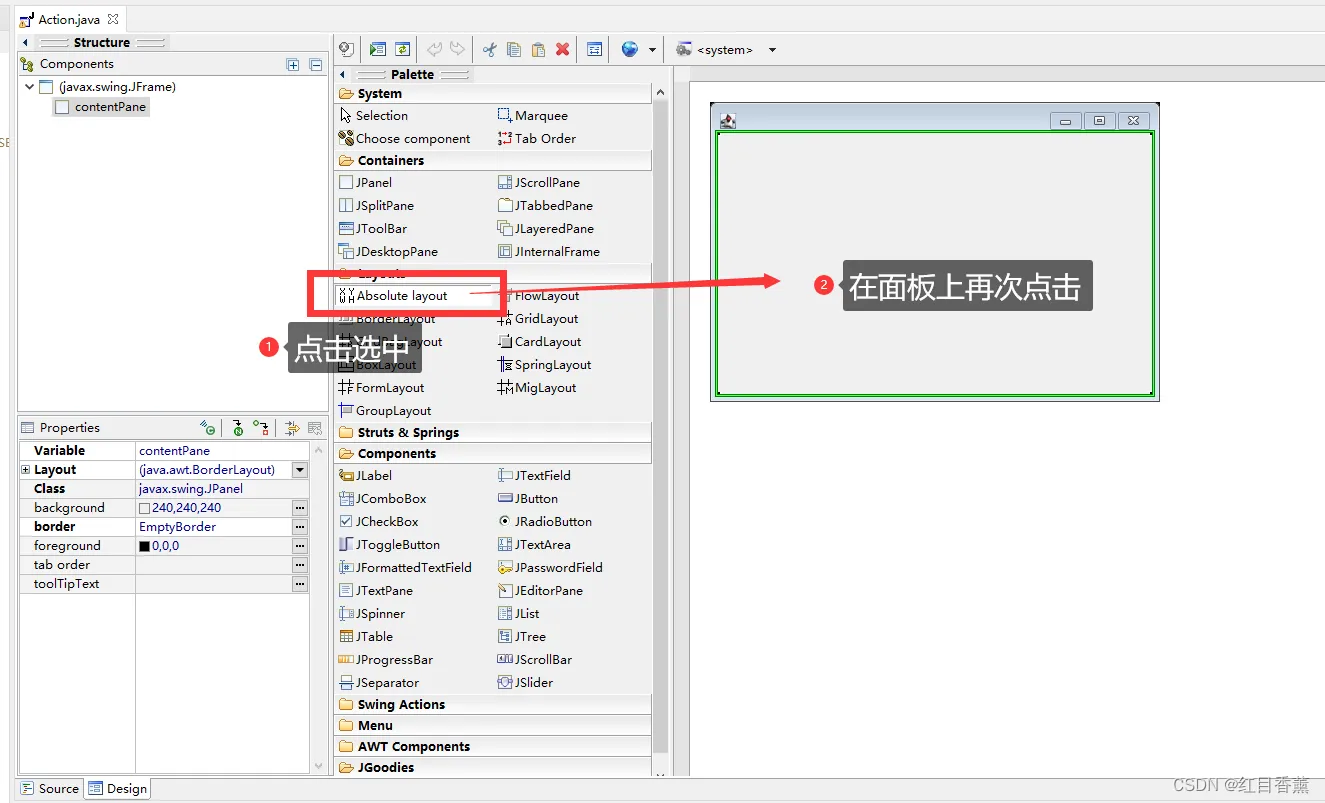The height and width of the screenshot is (803, 1325).
Task: Select JPanel container in palette
Action: (x=366, y=183)
